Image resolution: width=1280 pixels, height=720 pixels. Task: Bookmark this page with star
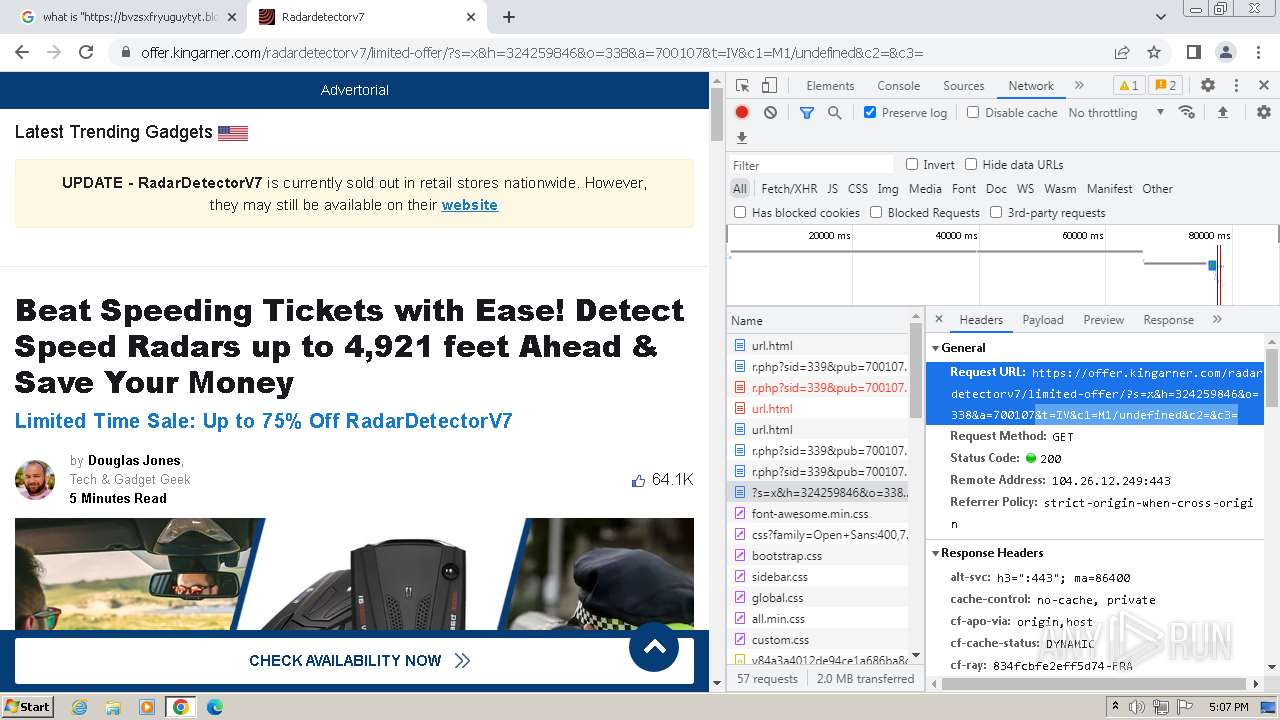point(1154,52)
